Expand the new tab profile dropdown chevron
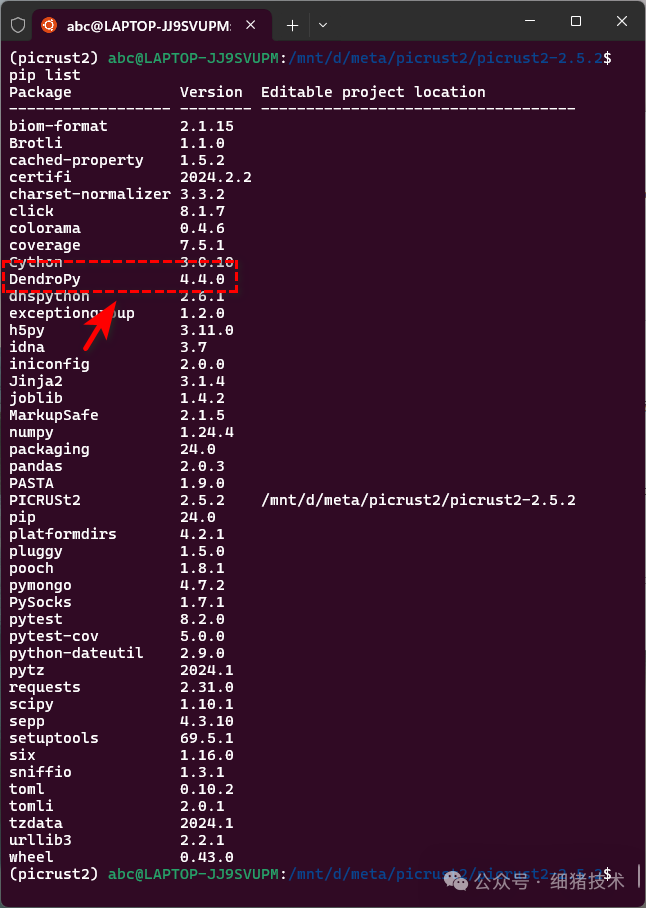646x908 pixels. pyautogui.click(x=322, y=25)
